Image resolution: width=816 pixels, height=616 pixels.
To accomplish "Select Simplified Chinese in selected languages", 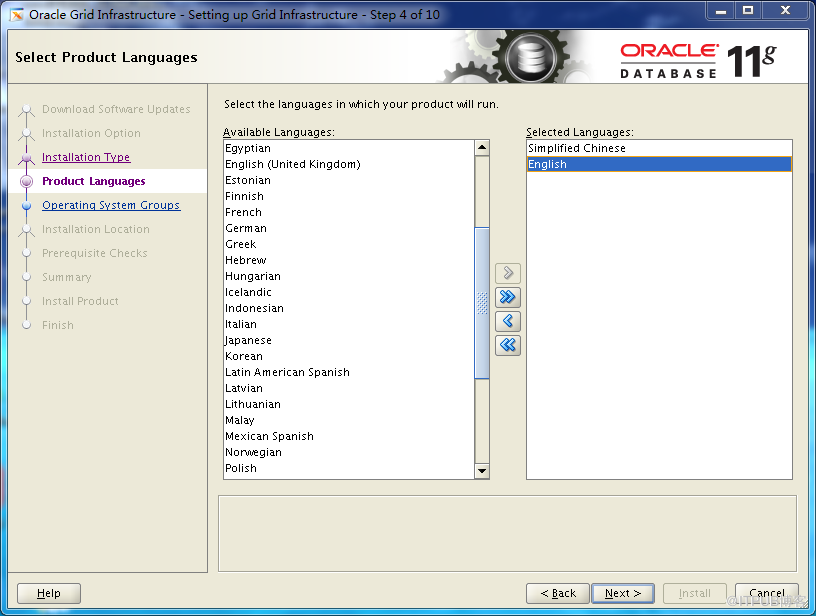I will (577, 148).
